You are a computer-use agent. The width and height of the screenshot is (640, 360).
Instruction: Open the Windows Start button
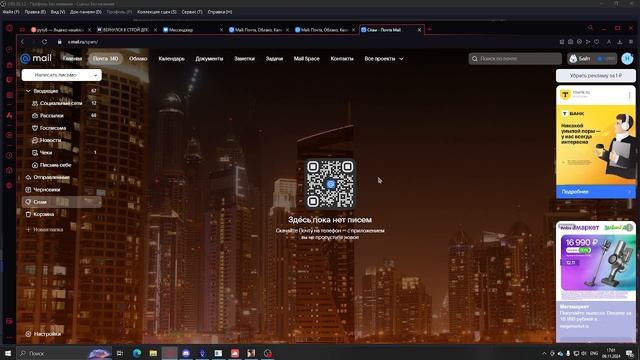[8, 353]
